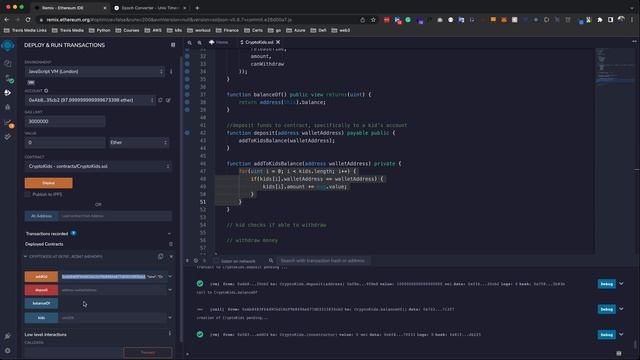Open the Environment dropdown
This screenshot has width=640, height=360.
click(x=95, y=71)
